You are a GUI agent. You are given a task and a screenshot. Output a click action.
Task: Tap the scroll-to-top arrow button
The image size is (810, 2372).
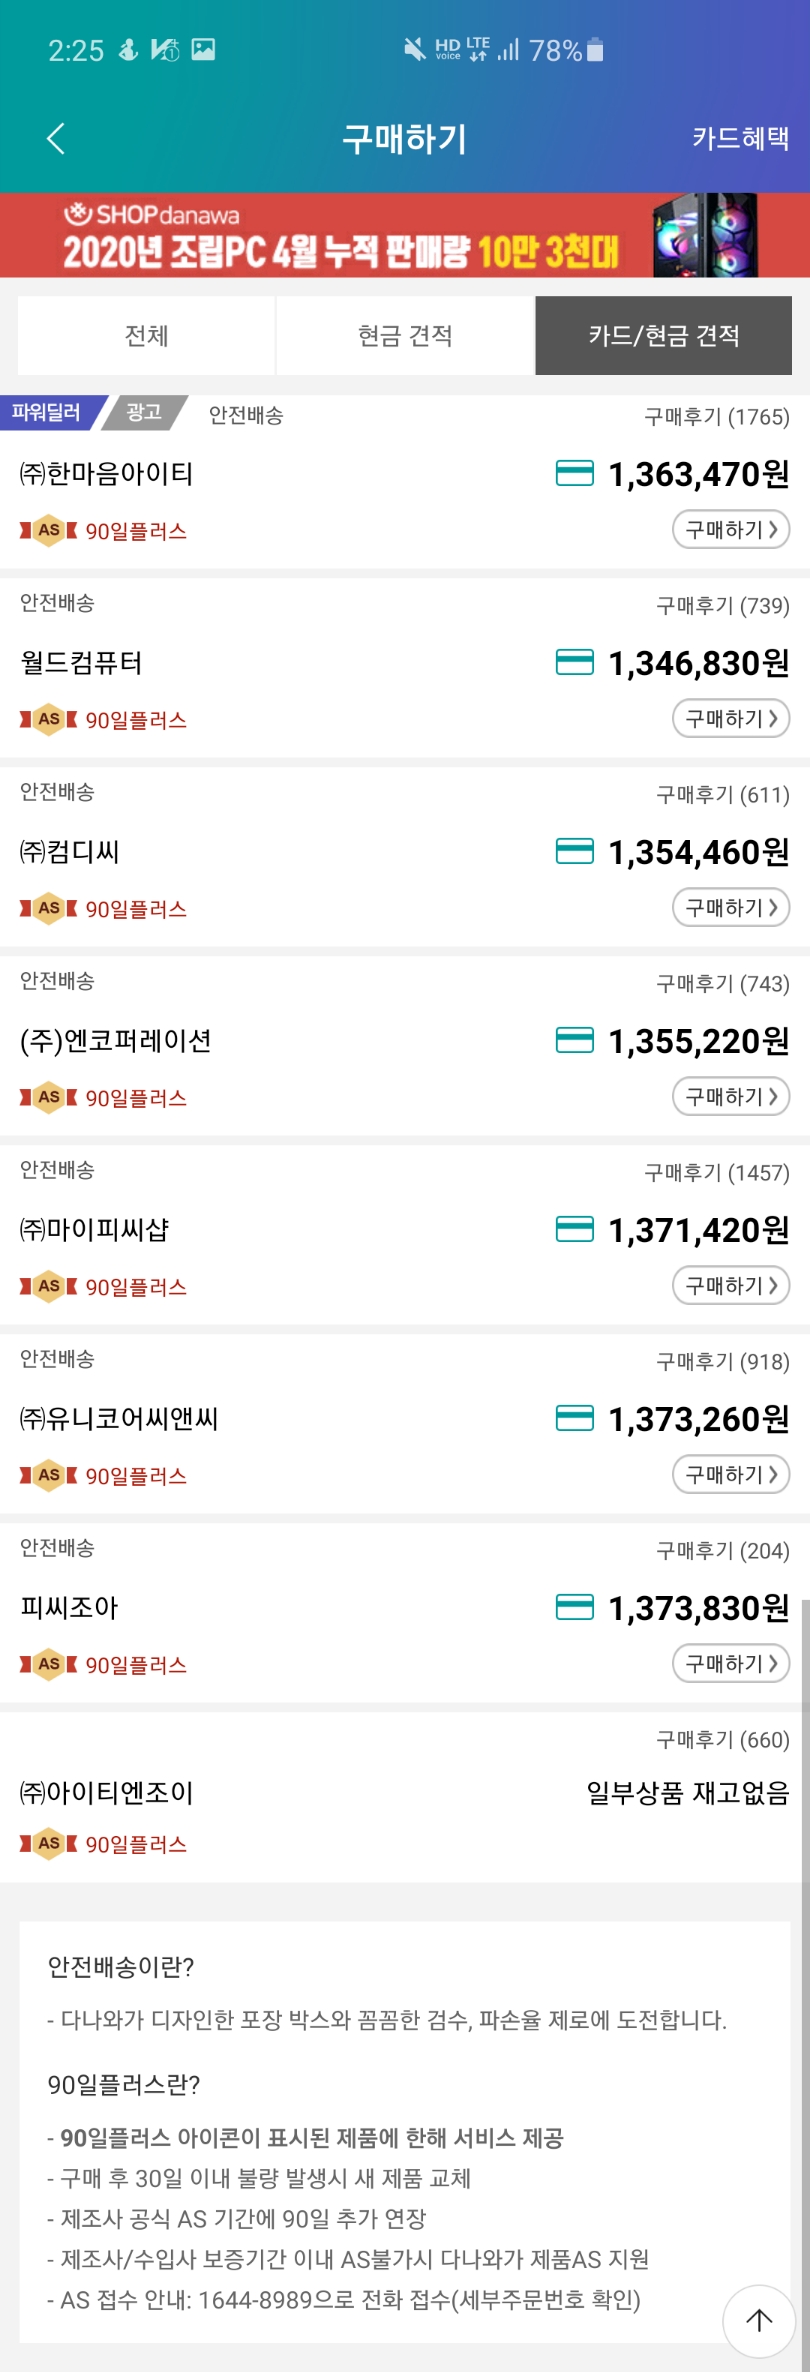(x=759, y=2320)
